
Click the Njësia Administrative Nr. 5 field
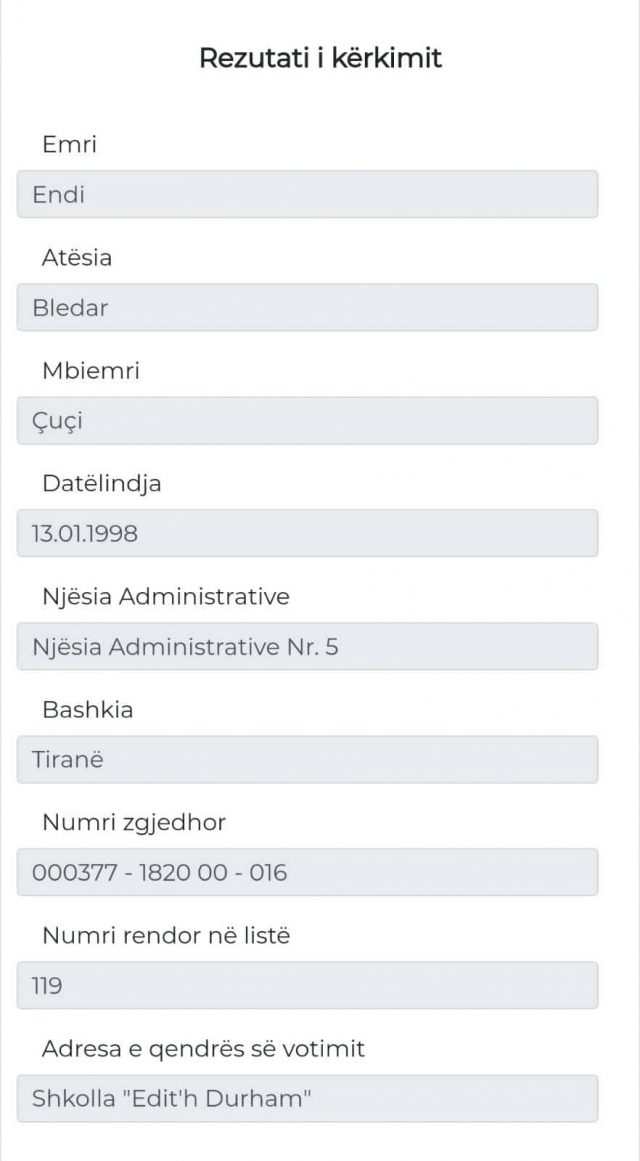pyautogui.click(x=307, y=646)
